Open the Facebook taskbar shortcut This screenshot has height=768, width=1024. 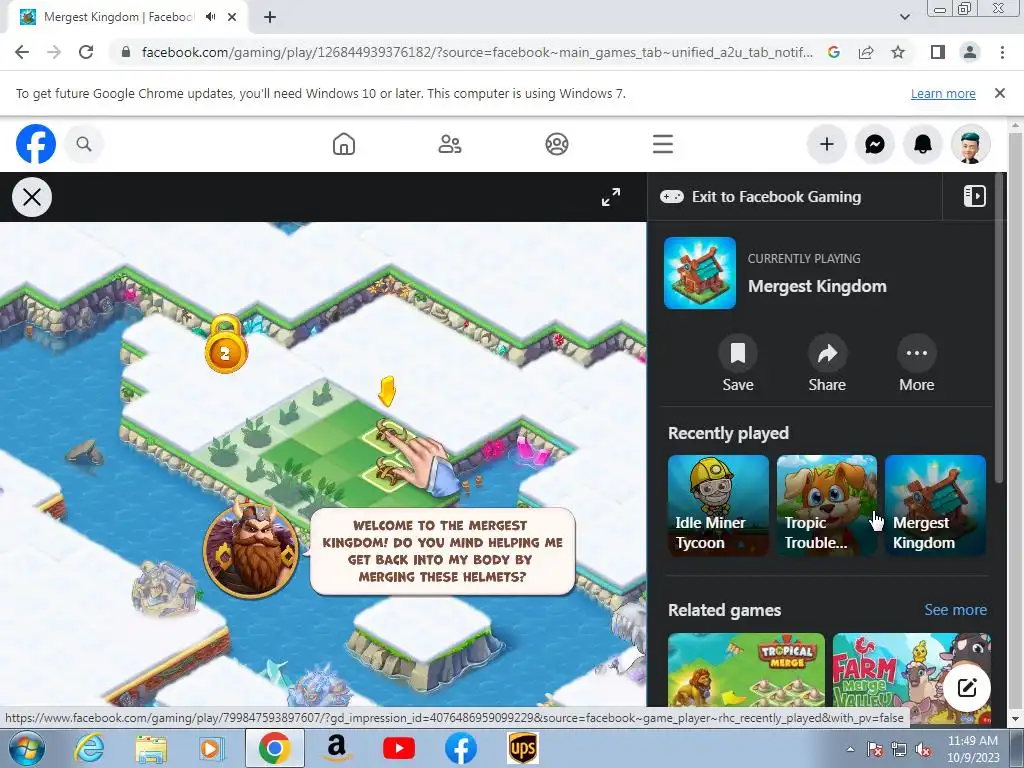461,748
